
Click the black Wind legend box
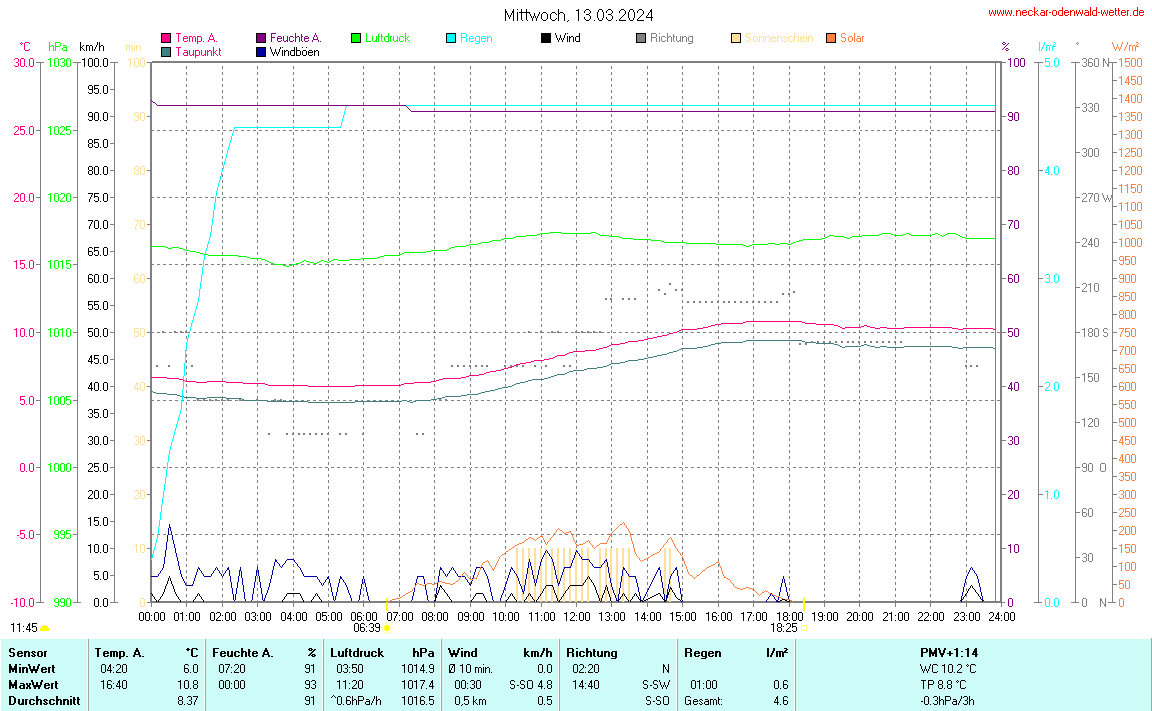pyautogui.click(x=546, y=38)
